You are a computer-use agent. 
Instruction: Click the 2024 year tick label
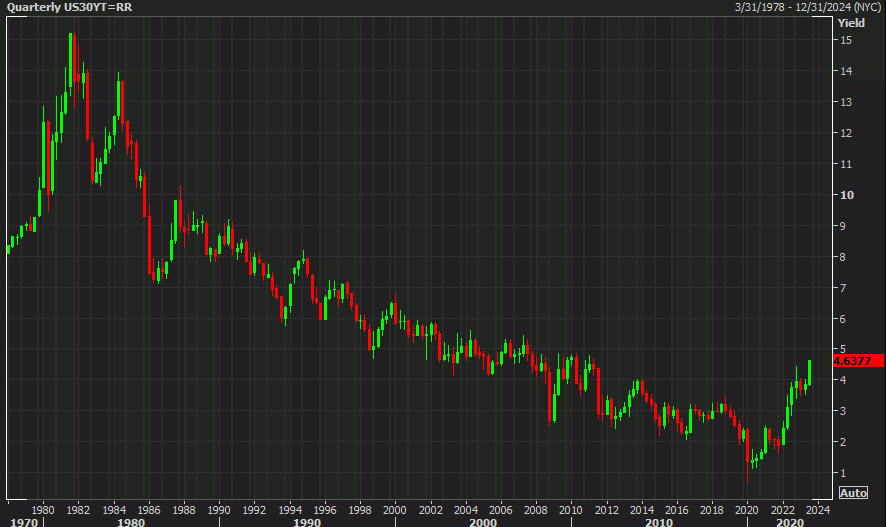818,510
